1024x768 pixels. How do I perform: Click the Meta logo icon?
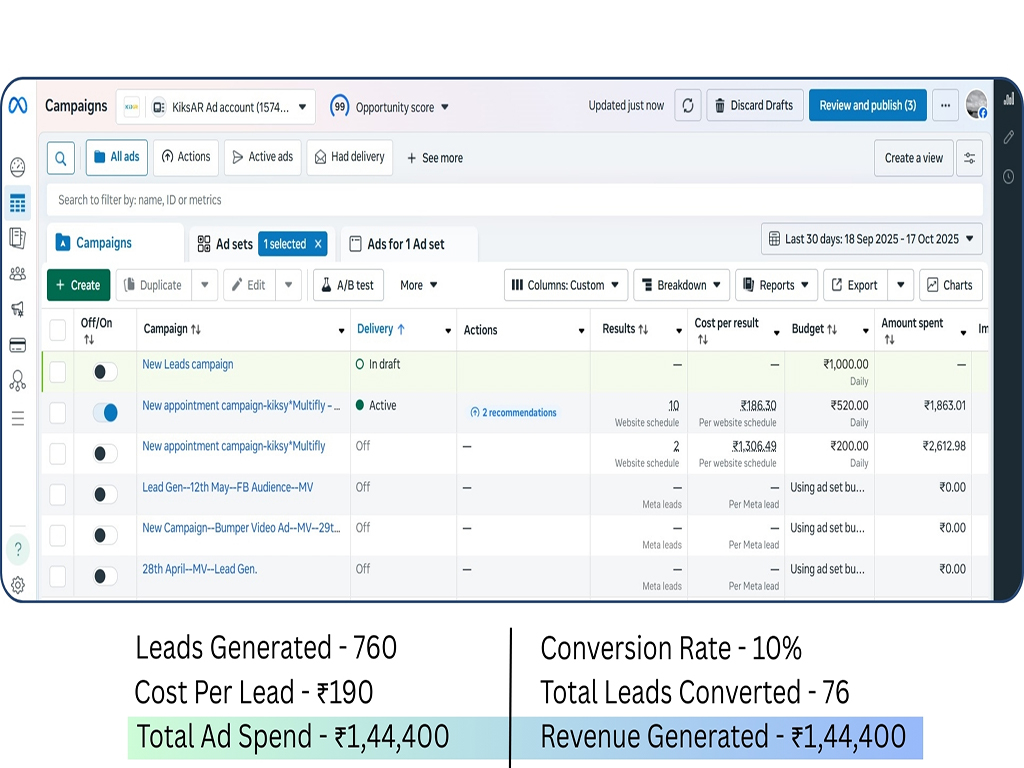coord(18,106)
